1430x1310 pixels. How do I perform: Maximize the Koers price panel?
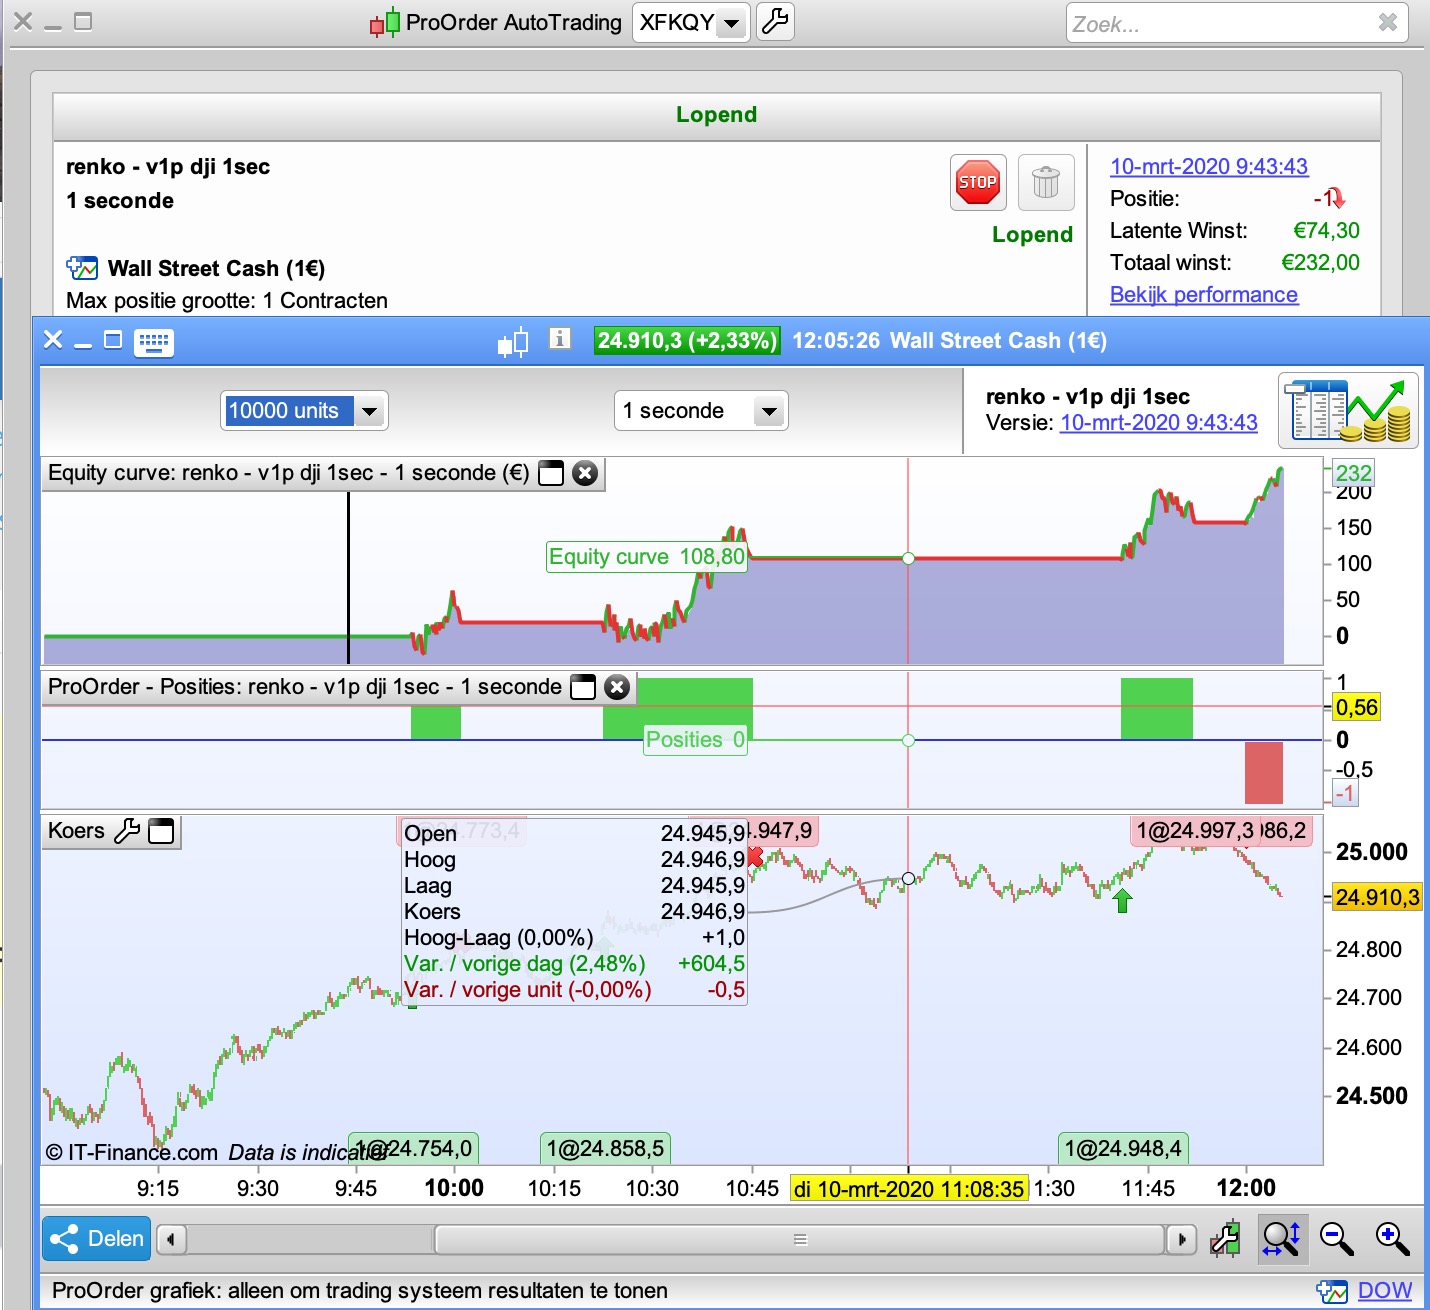tap(161, 831)
